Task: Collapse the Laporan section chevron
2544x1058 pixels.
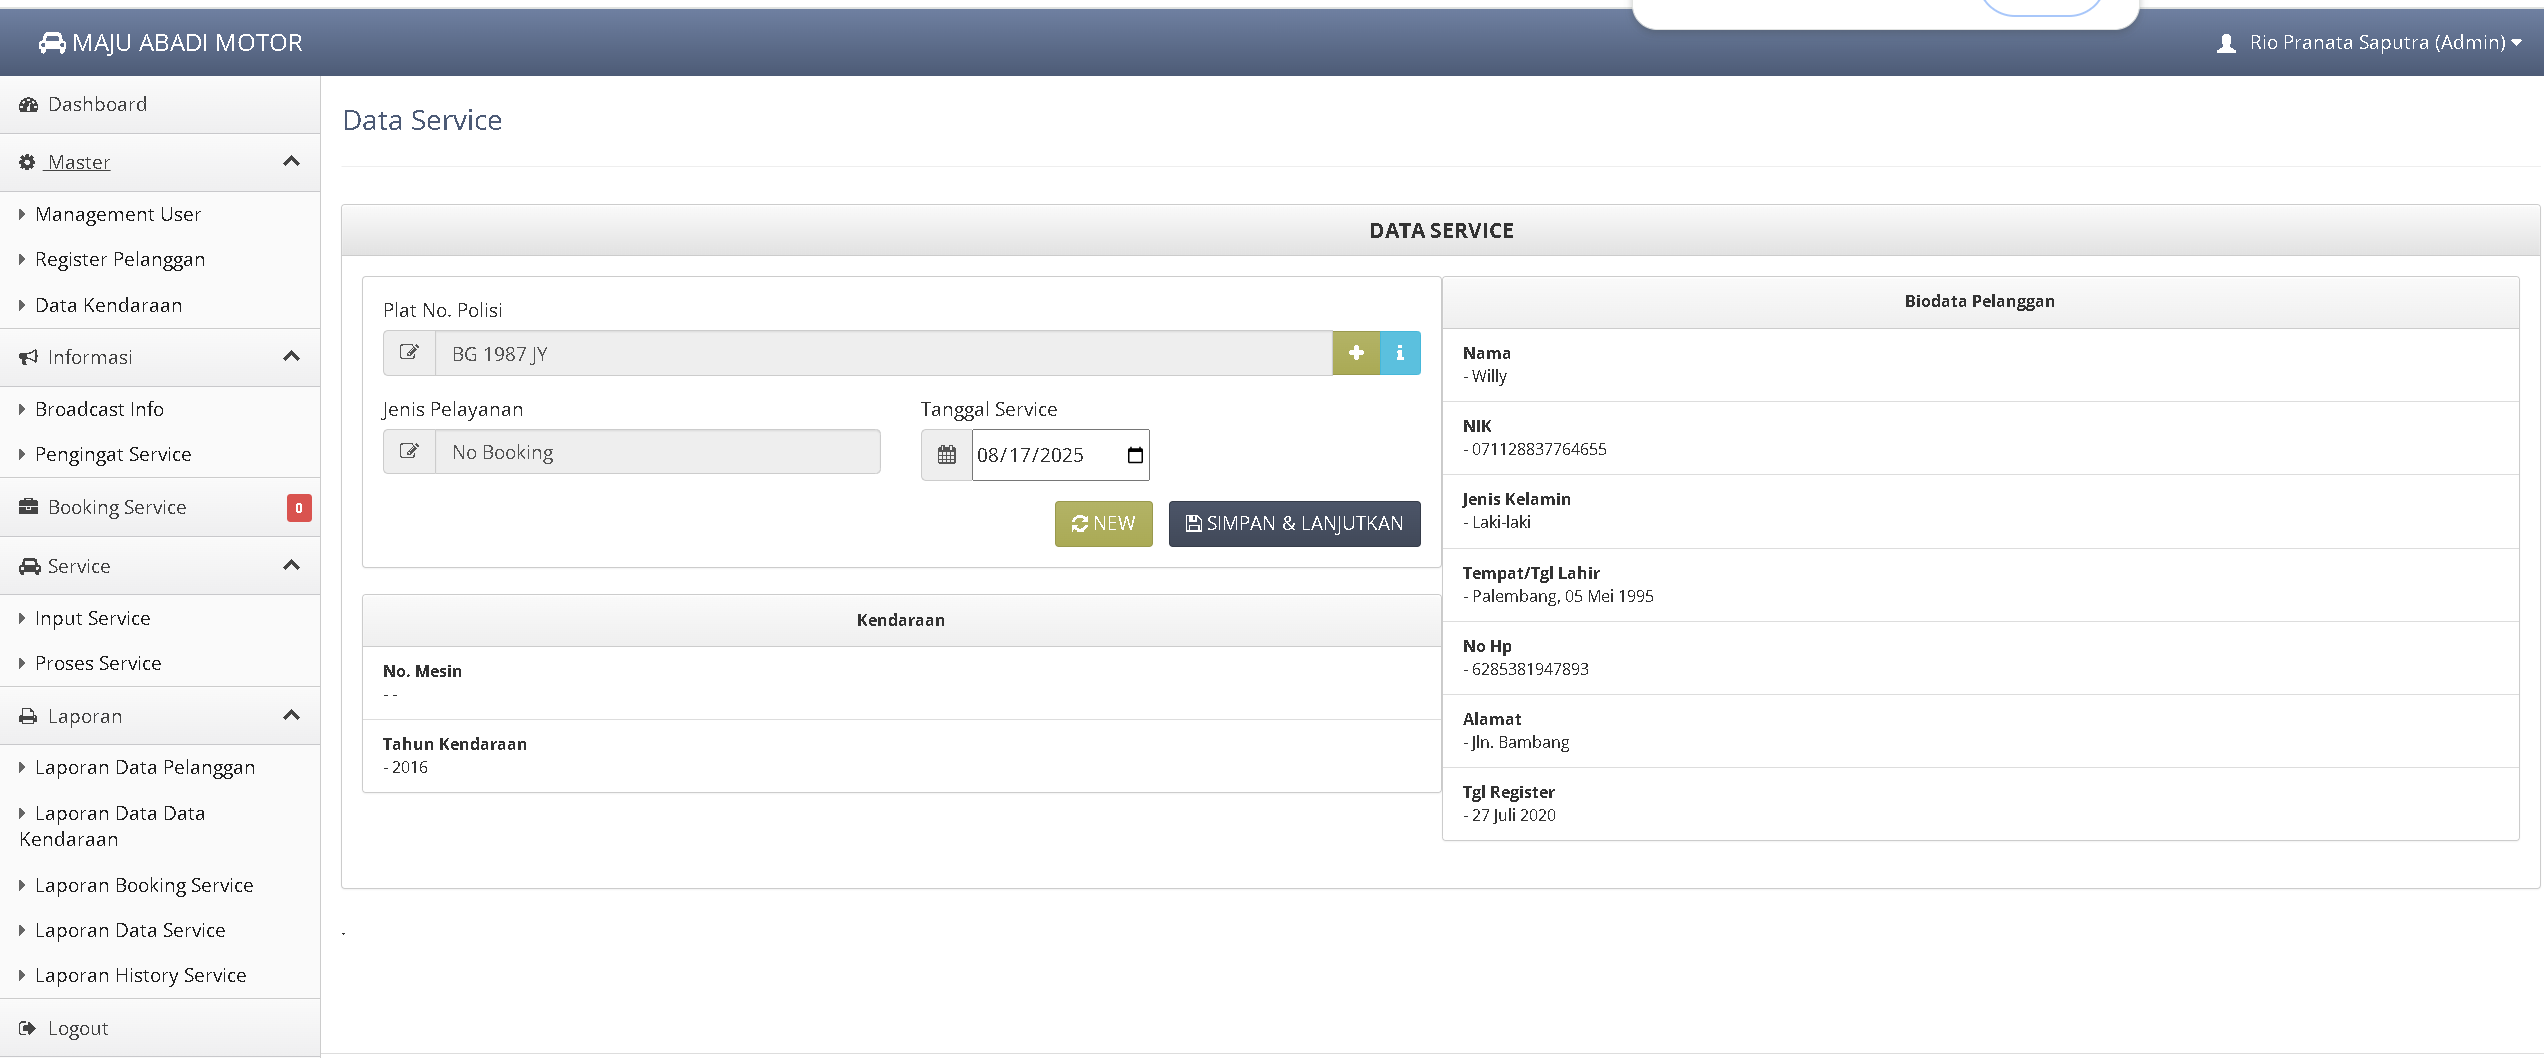Action: pos(291,716)
